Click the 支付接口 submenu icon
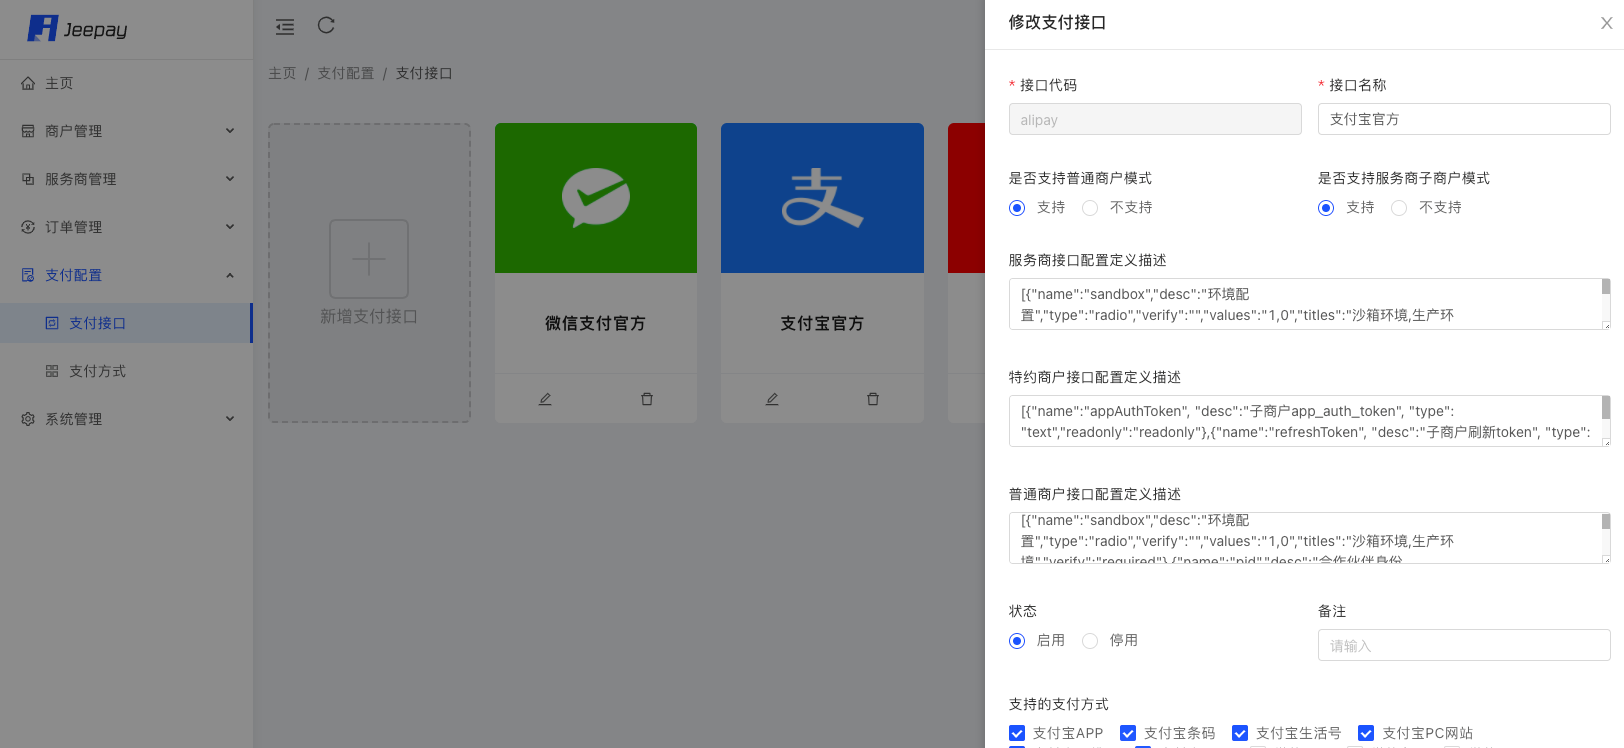Screen dimensions: 1624x748 (52, 323)
